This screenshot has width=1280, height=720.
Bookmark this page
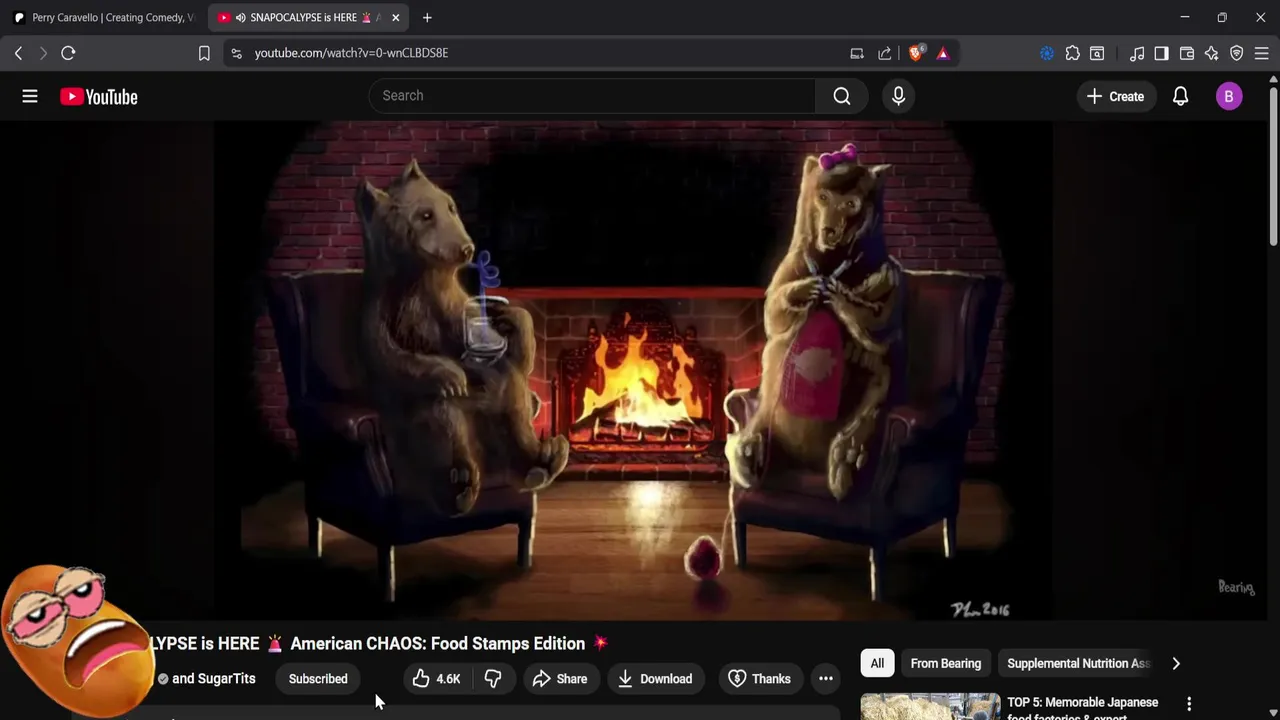click(204, 53)
